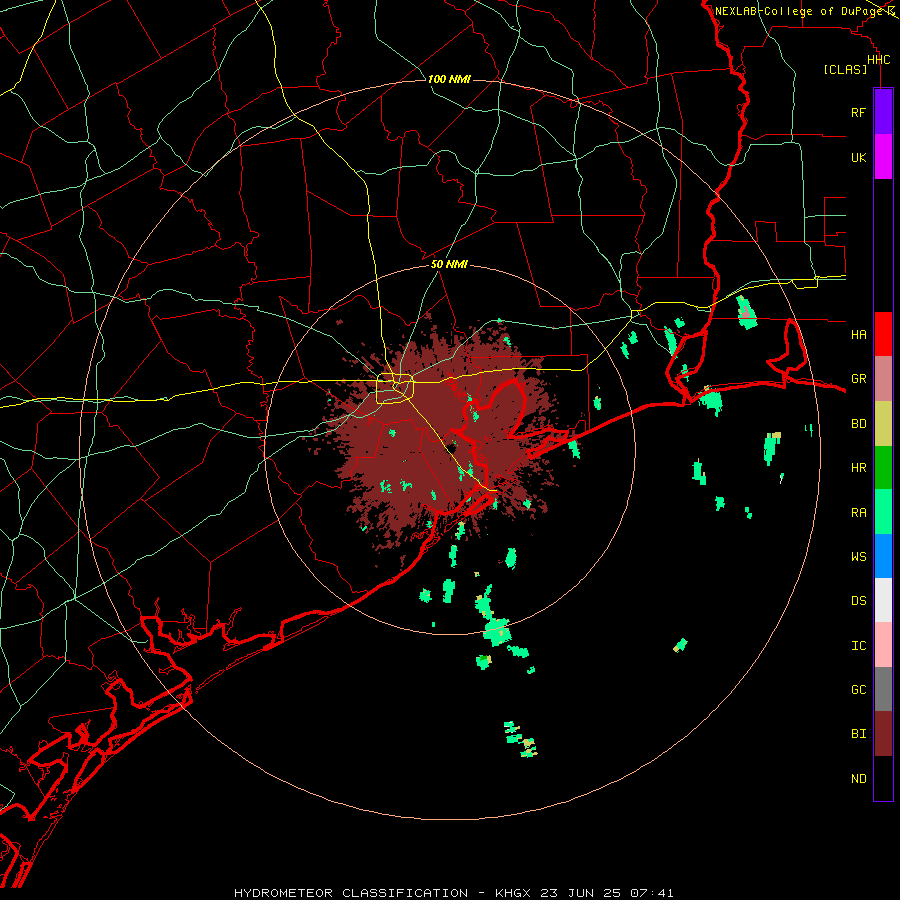Screen dimensions: 900x900
Task: Click the GC legend label
Action: point(858,689)
